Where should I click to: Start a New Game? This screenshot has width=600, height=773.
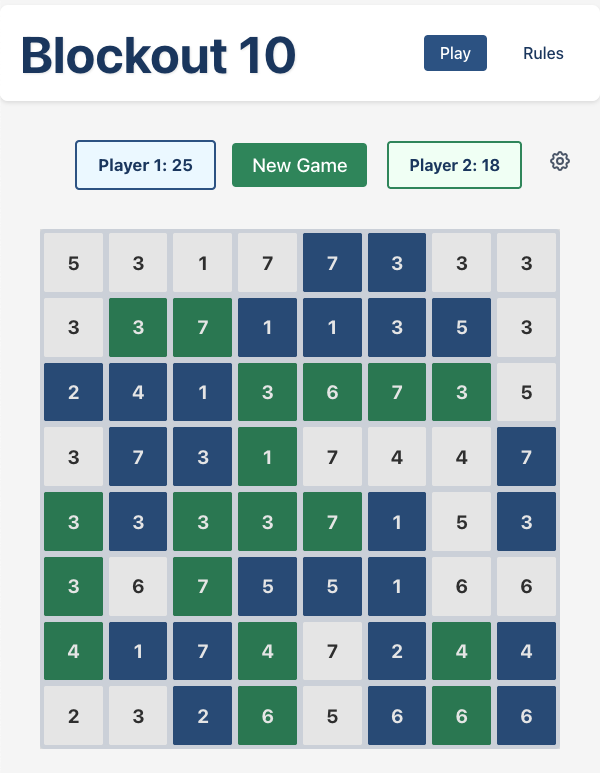click(x=300, y=165)
